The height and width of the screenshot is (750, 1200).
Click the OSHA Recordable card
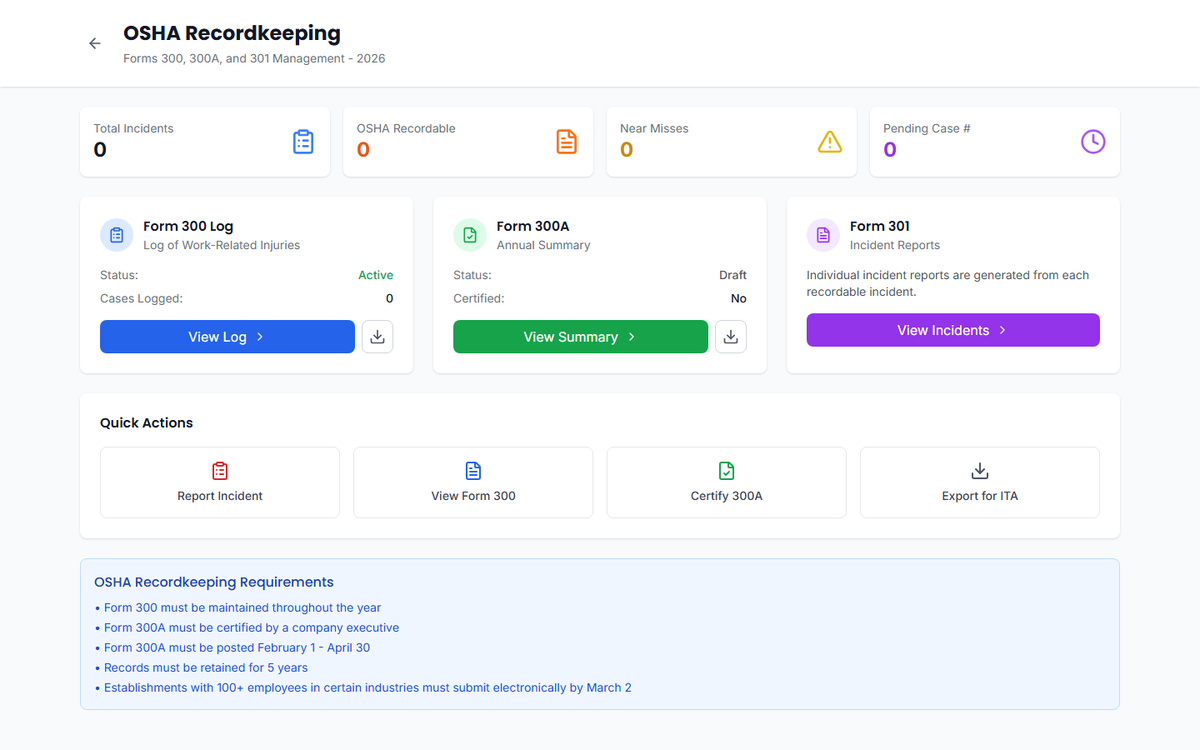point(468,142)
